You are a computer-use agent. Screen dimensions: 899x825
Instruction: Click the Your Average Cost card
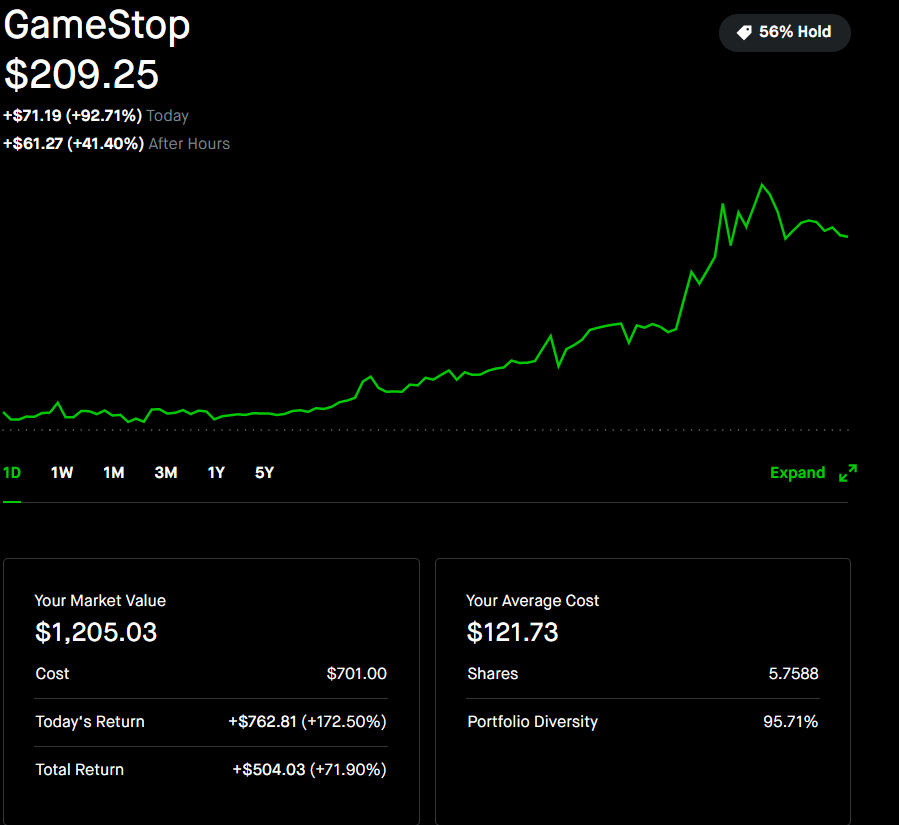click(643, 691)
